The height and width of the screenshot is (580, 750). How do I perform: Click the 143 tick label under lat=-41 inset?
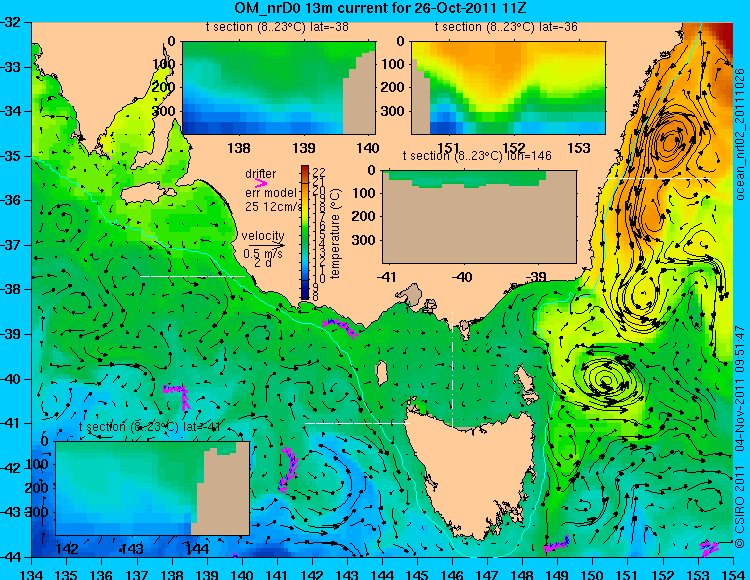132,548
